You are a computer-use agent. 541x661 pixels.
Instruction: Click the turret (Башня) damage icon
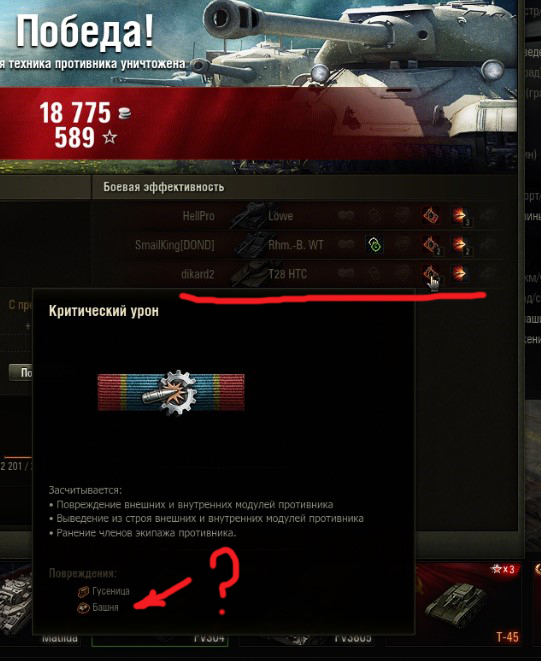tap(83, 607)
